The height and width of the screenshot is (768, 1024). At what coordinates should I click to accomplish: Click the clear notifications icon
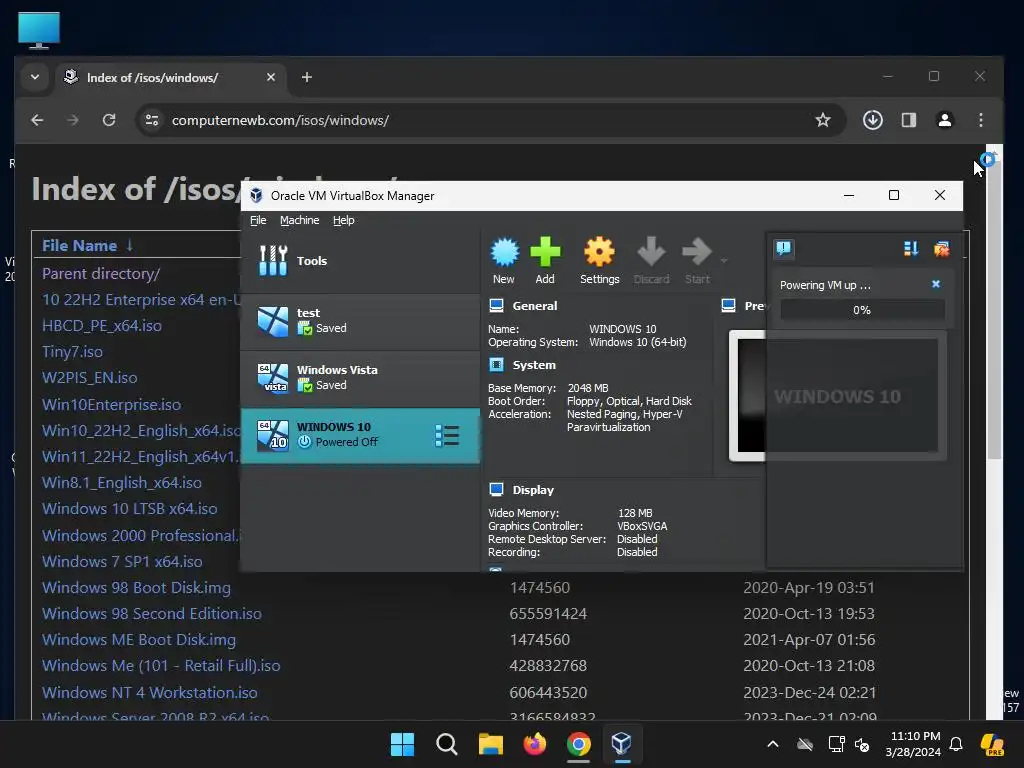pos(941,248)
